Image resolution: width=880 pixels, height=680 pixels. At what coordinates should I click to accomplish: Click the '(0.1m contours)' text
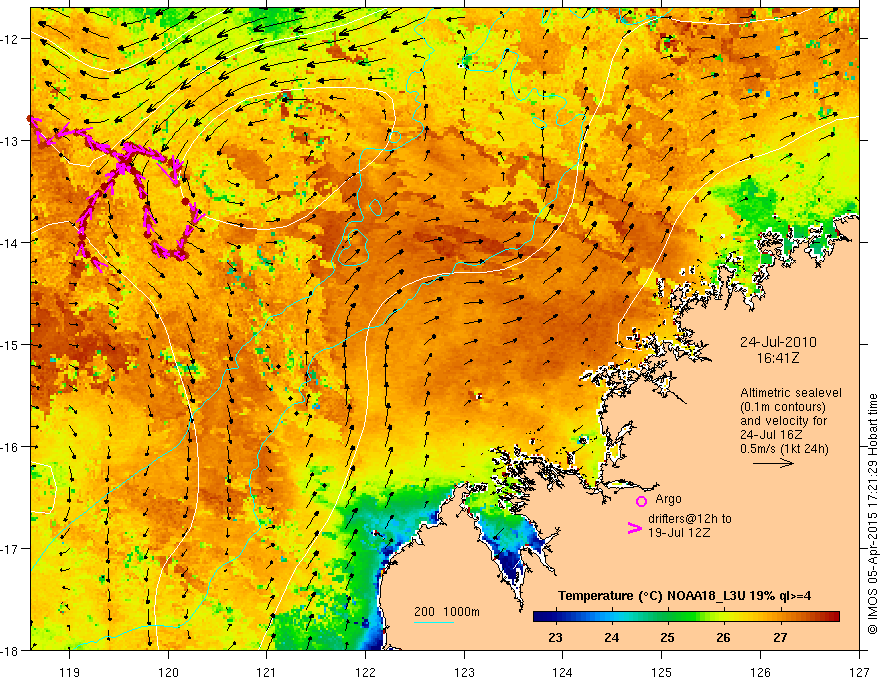[x=783, y=407]
